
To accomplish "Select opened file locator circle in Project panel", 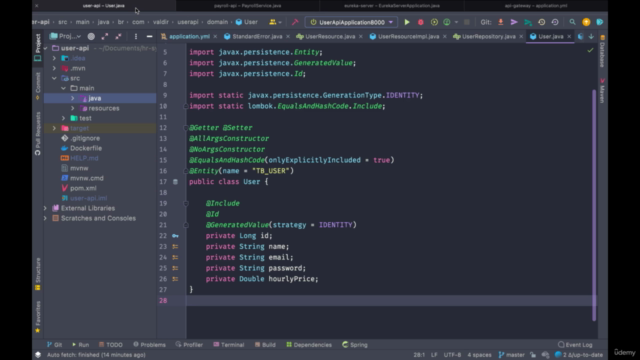I will (x=91, y=36).
